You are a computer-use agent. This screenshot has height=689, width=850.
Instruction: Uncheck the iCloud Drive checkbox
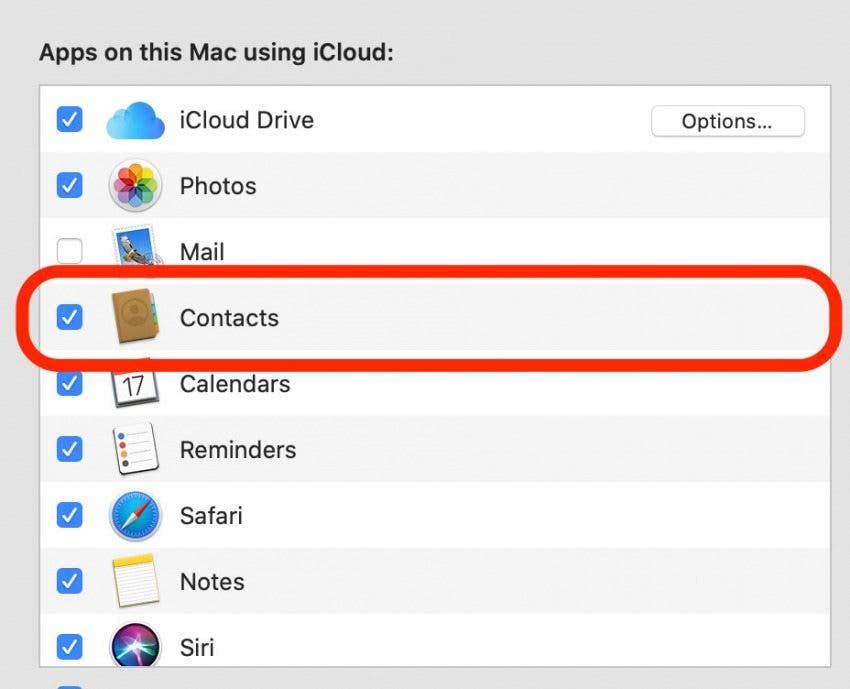[x=69, y=120]
